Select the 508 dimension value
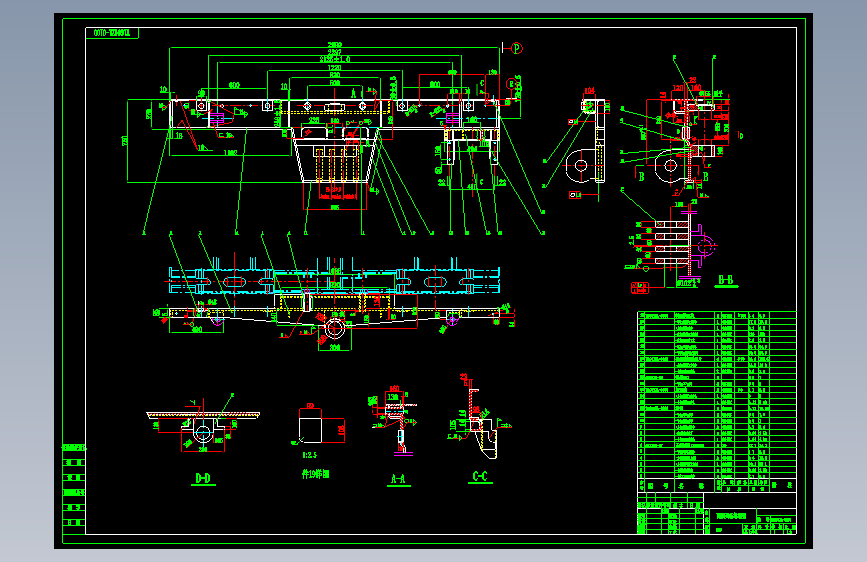The image size is (867, 562). 335,83
